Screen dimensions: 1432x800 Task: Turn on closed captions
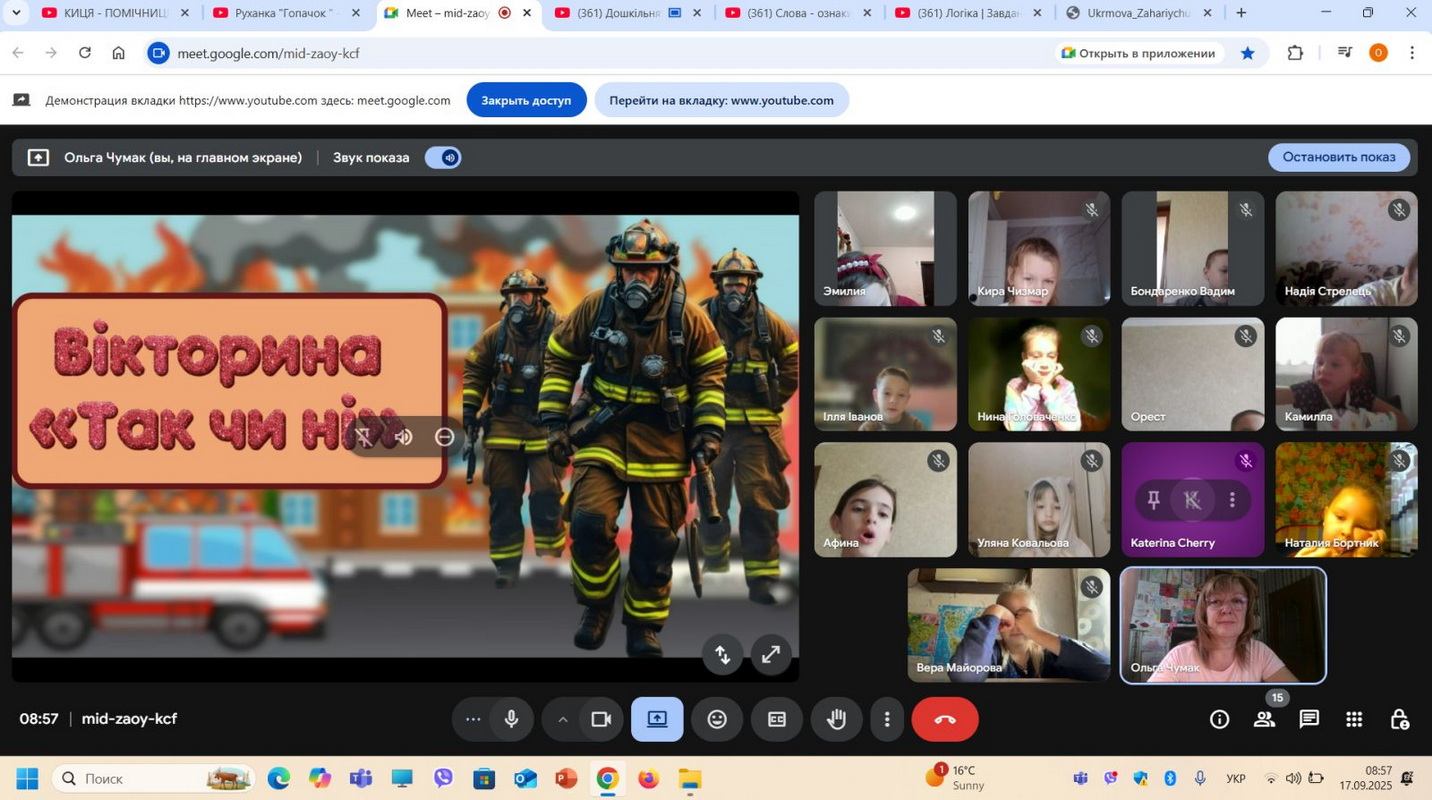point(777,719)
